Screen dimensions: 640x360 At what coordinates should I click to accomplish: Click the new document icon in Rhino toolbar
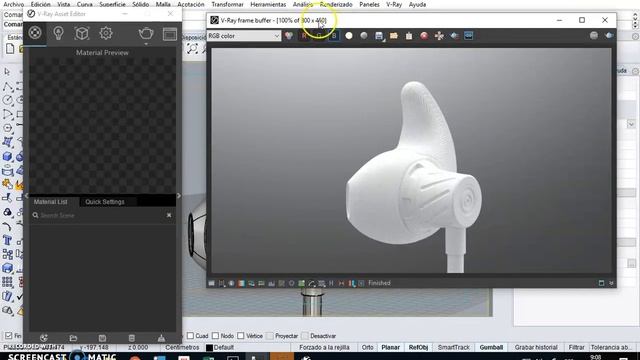[10, 49]
